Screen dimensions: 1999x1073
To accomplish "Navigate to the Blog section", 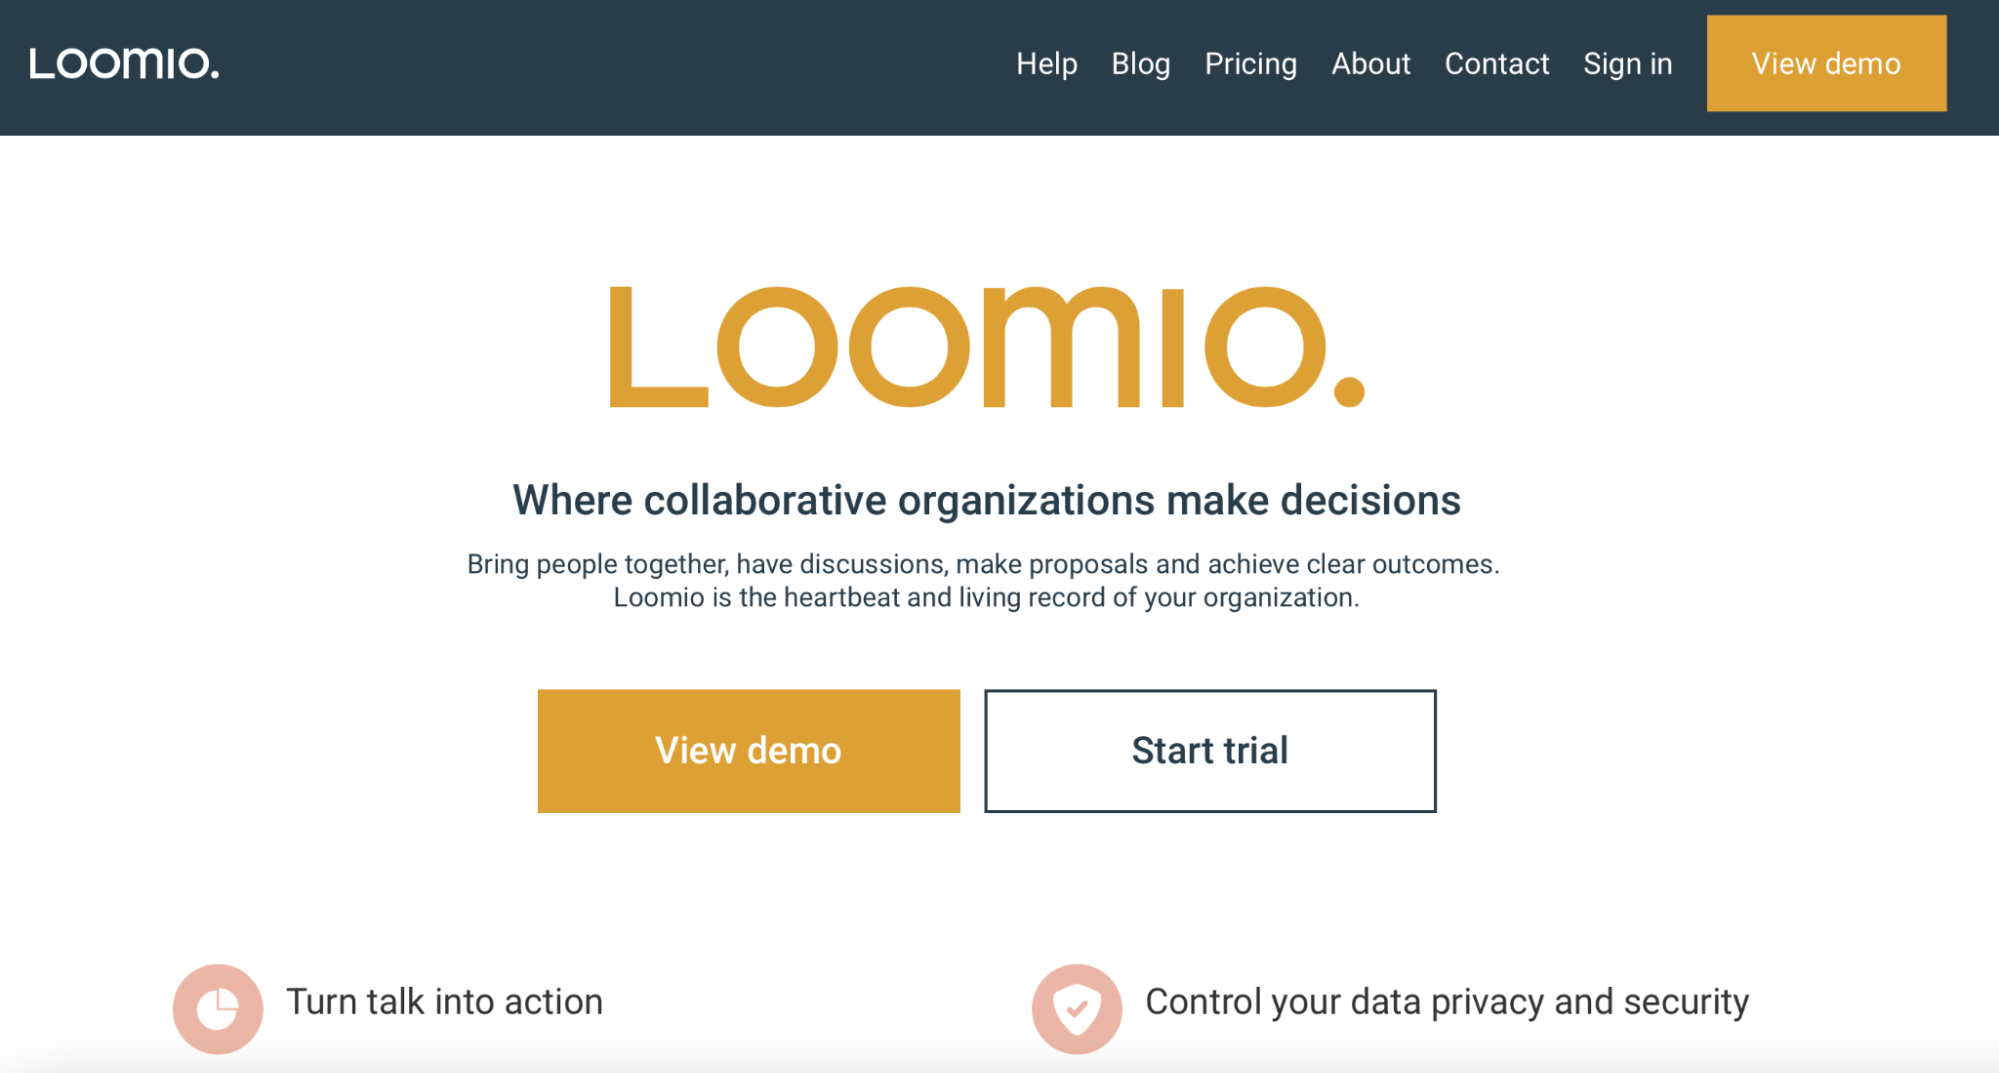I will (1140, 63).
